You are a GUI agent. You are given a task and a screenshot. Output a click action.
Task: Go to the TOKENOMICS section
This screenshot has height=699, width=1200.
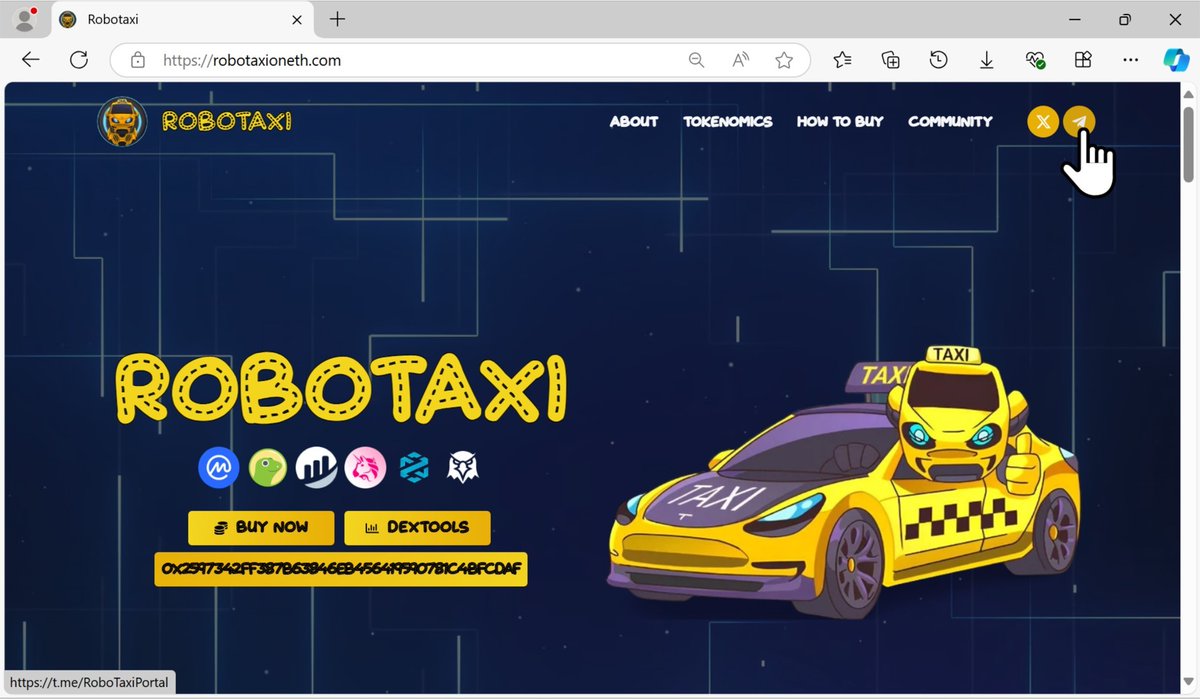pyautogui.click(x=728, y=122)
